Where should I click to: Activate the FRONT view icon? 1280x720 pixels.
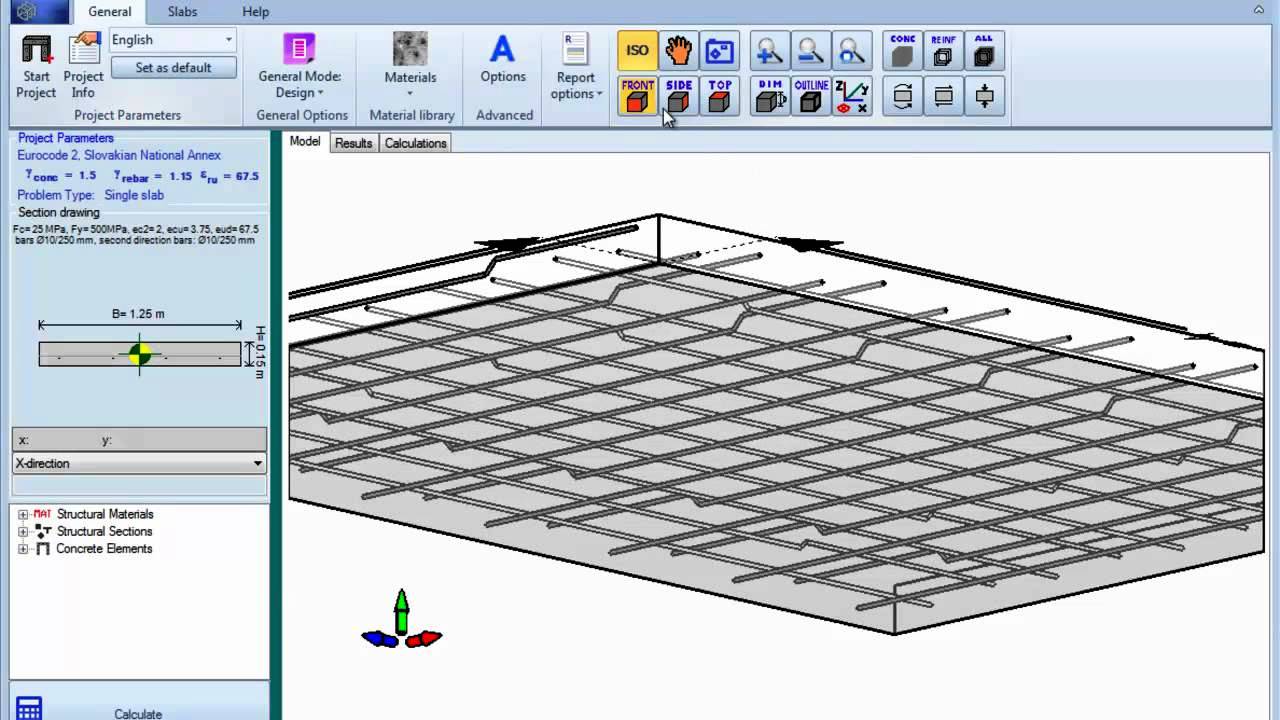pos(637,95)
